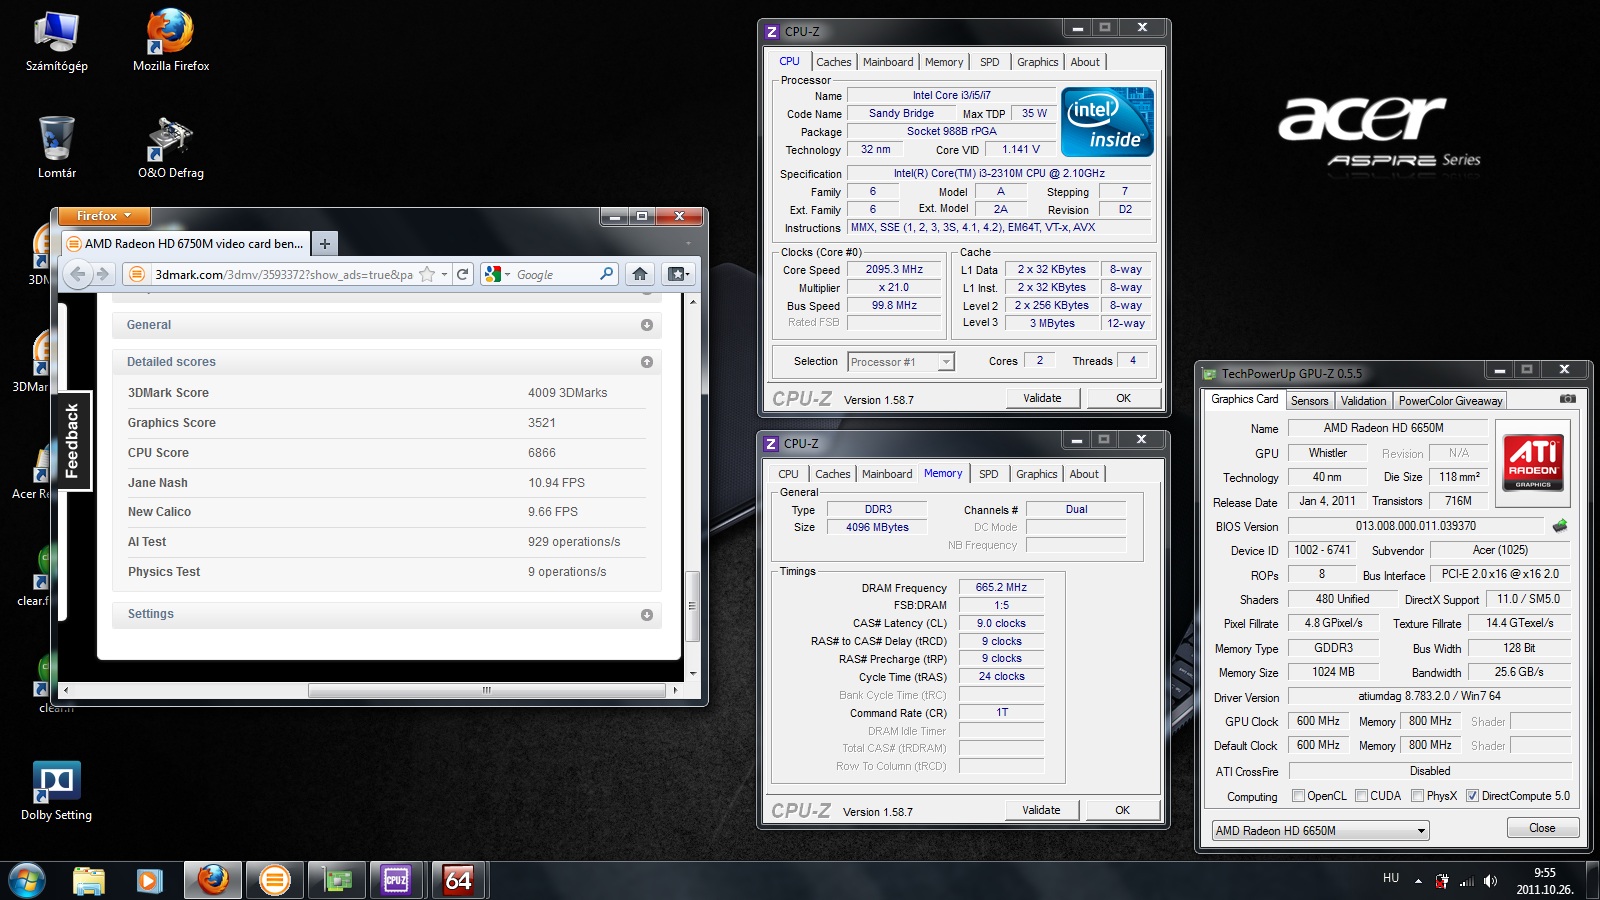Open the Sensors tab in GPU-Z
Image resolution: width=1600 pixels, height=900 pixels.
click(1309, 401)
